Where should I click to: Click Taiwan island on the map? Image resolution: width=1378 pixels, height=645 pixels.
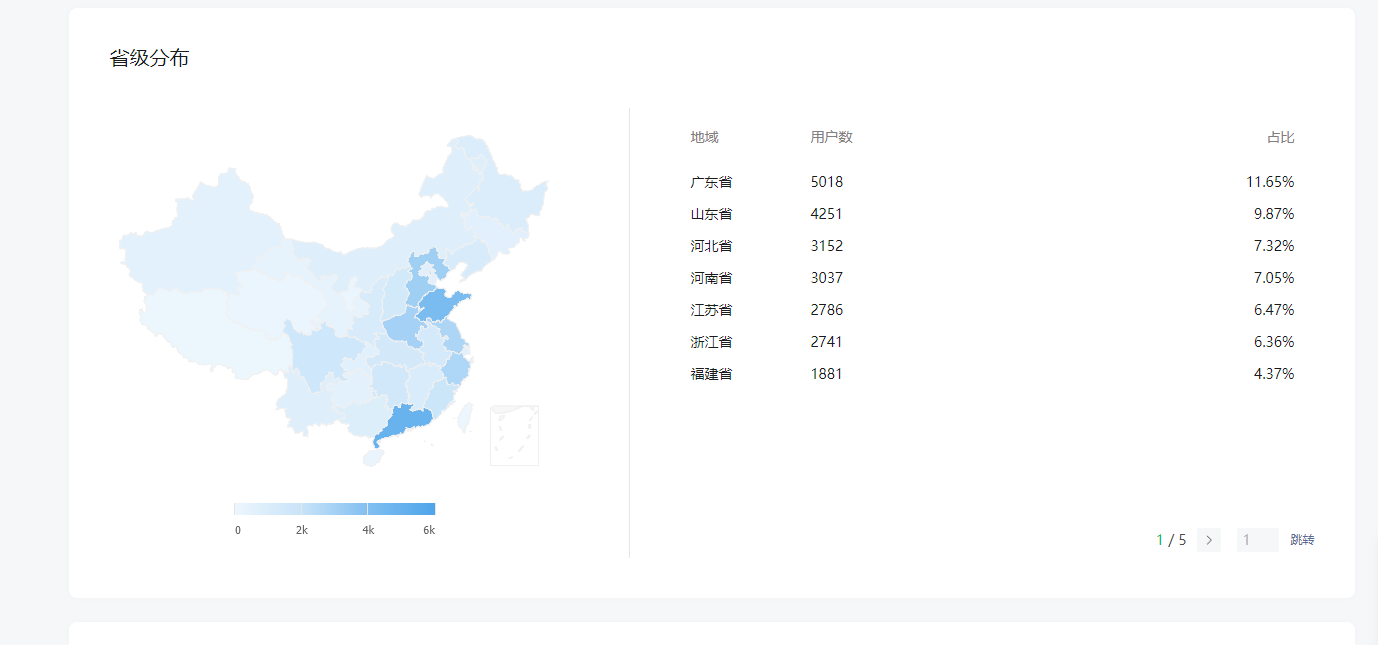pos(464,417)
